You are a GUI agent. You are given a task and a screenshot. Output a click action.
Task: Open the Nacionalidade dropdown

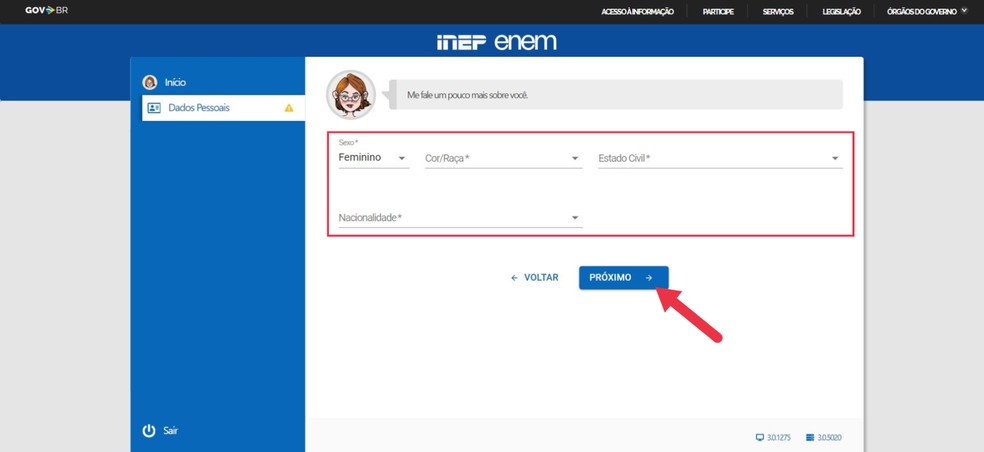461,218
